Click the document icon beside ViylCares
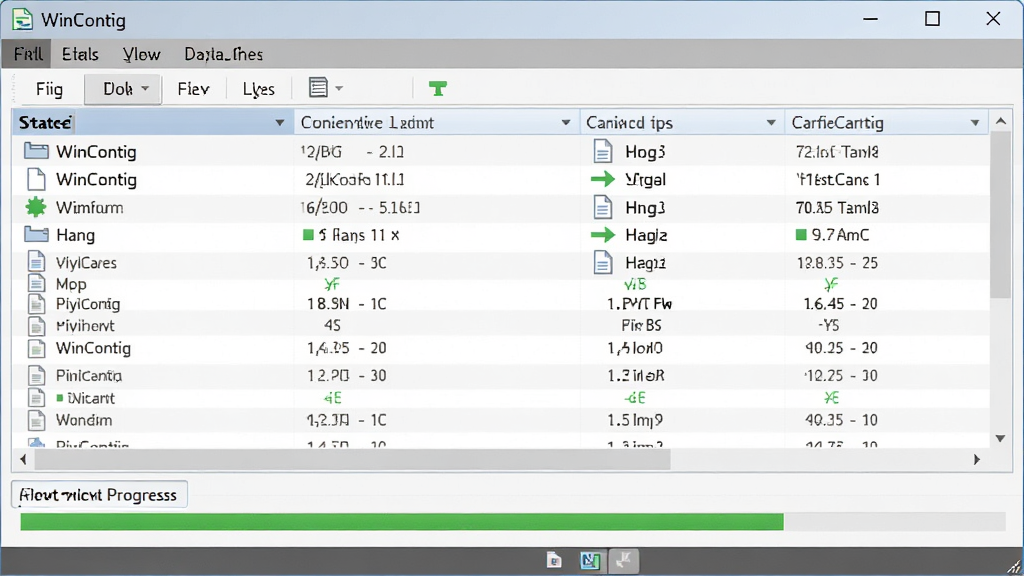Image resolution: width=1024 pixels, height=576 pixels. click(37, 262)
